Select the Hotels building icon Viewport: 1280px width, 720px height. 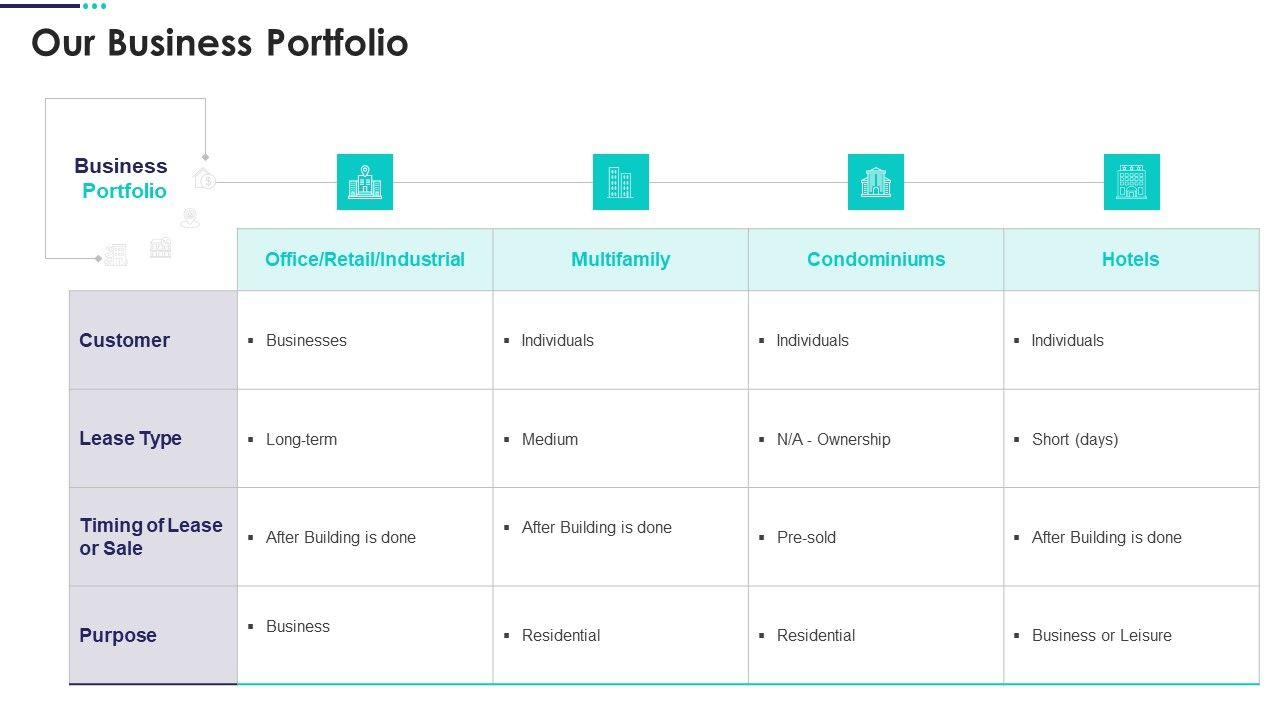tap(1131, 182)
